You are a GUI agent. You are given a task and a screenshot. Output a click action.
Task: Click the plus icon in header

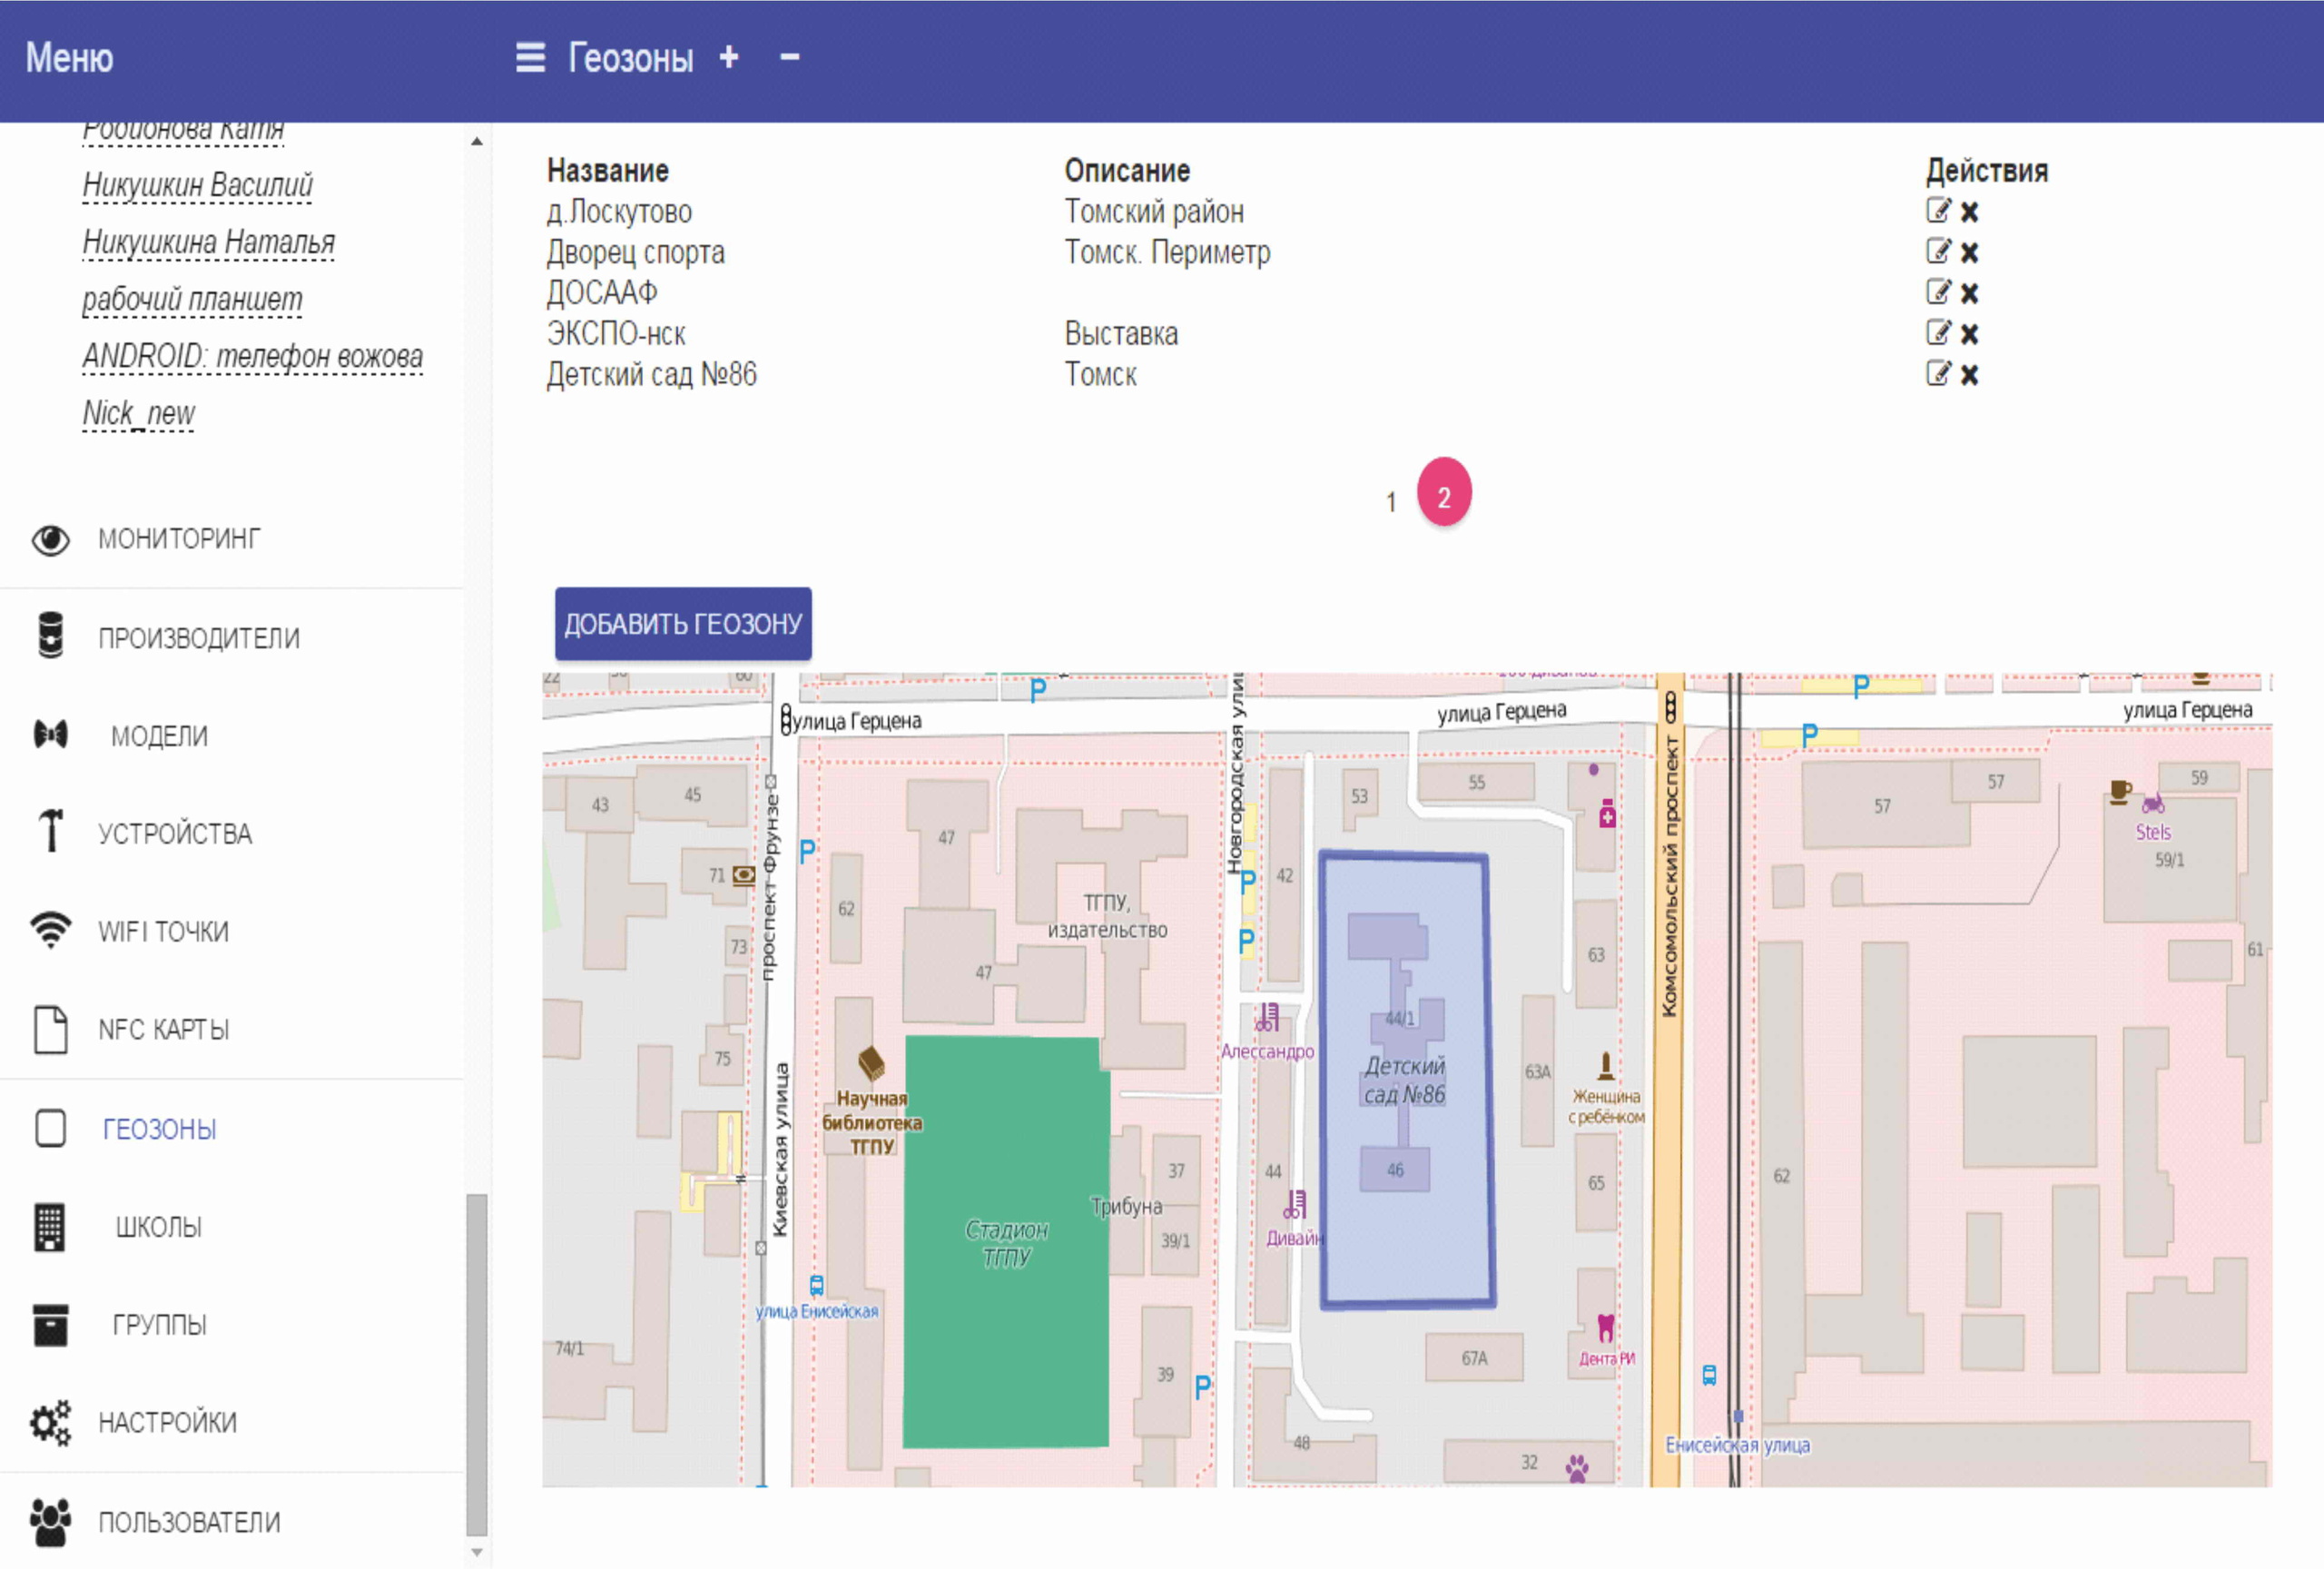click(729, 57)
